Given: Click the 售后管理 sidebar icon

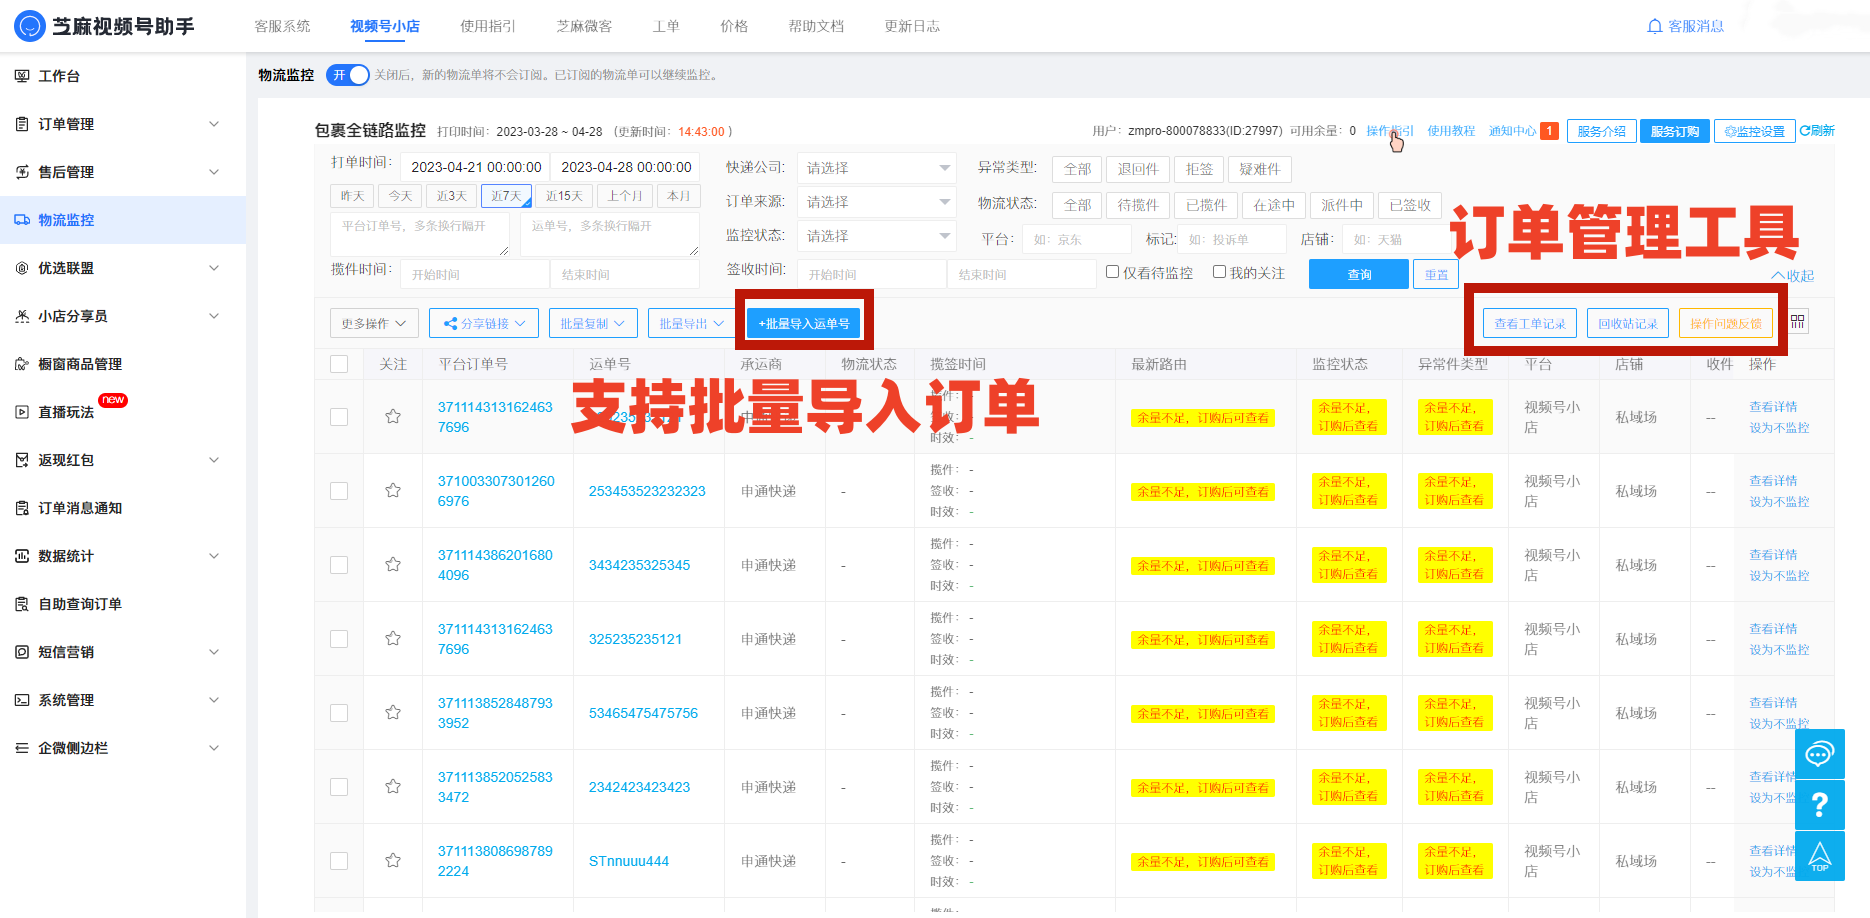Looking at the screenshot, I should click(x=22, y=172).
